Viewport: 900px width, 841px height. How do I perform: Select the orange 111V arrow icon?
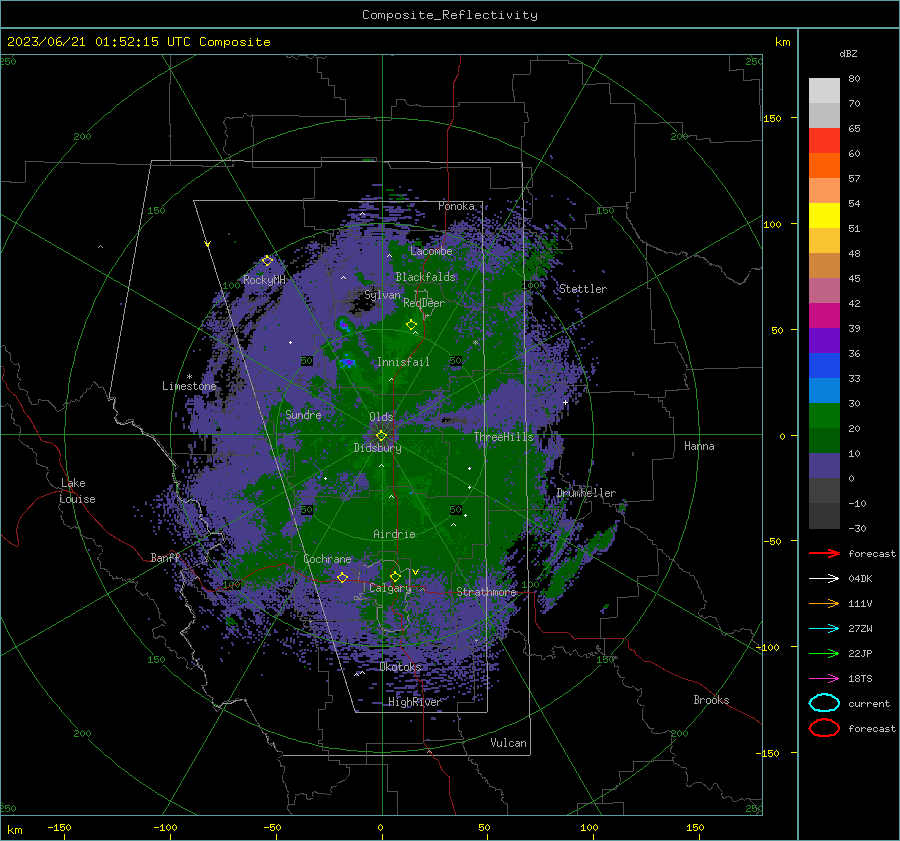pyautogui.click(x=824, y=603)
